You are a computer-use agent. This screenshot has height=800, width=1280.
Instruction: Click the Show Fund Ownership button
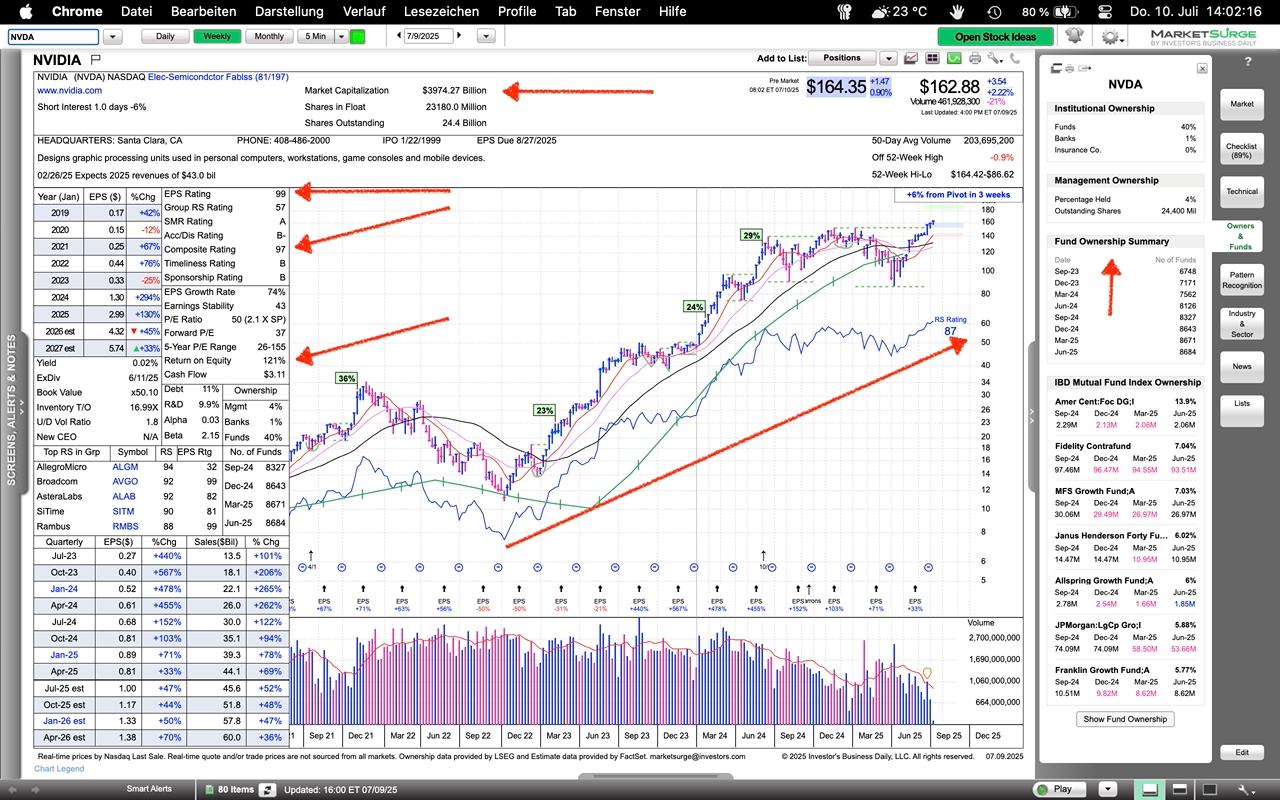tap(1125, 719)
